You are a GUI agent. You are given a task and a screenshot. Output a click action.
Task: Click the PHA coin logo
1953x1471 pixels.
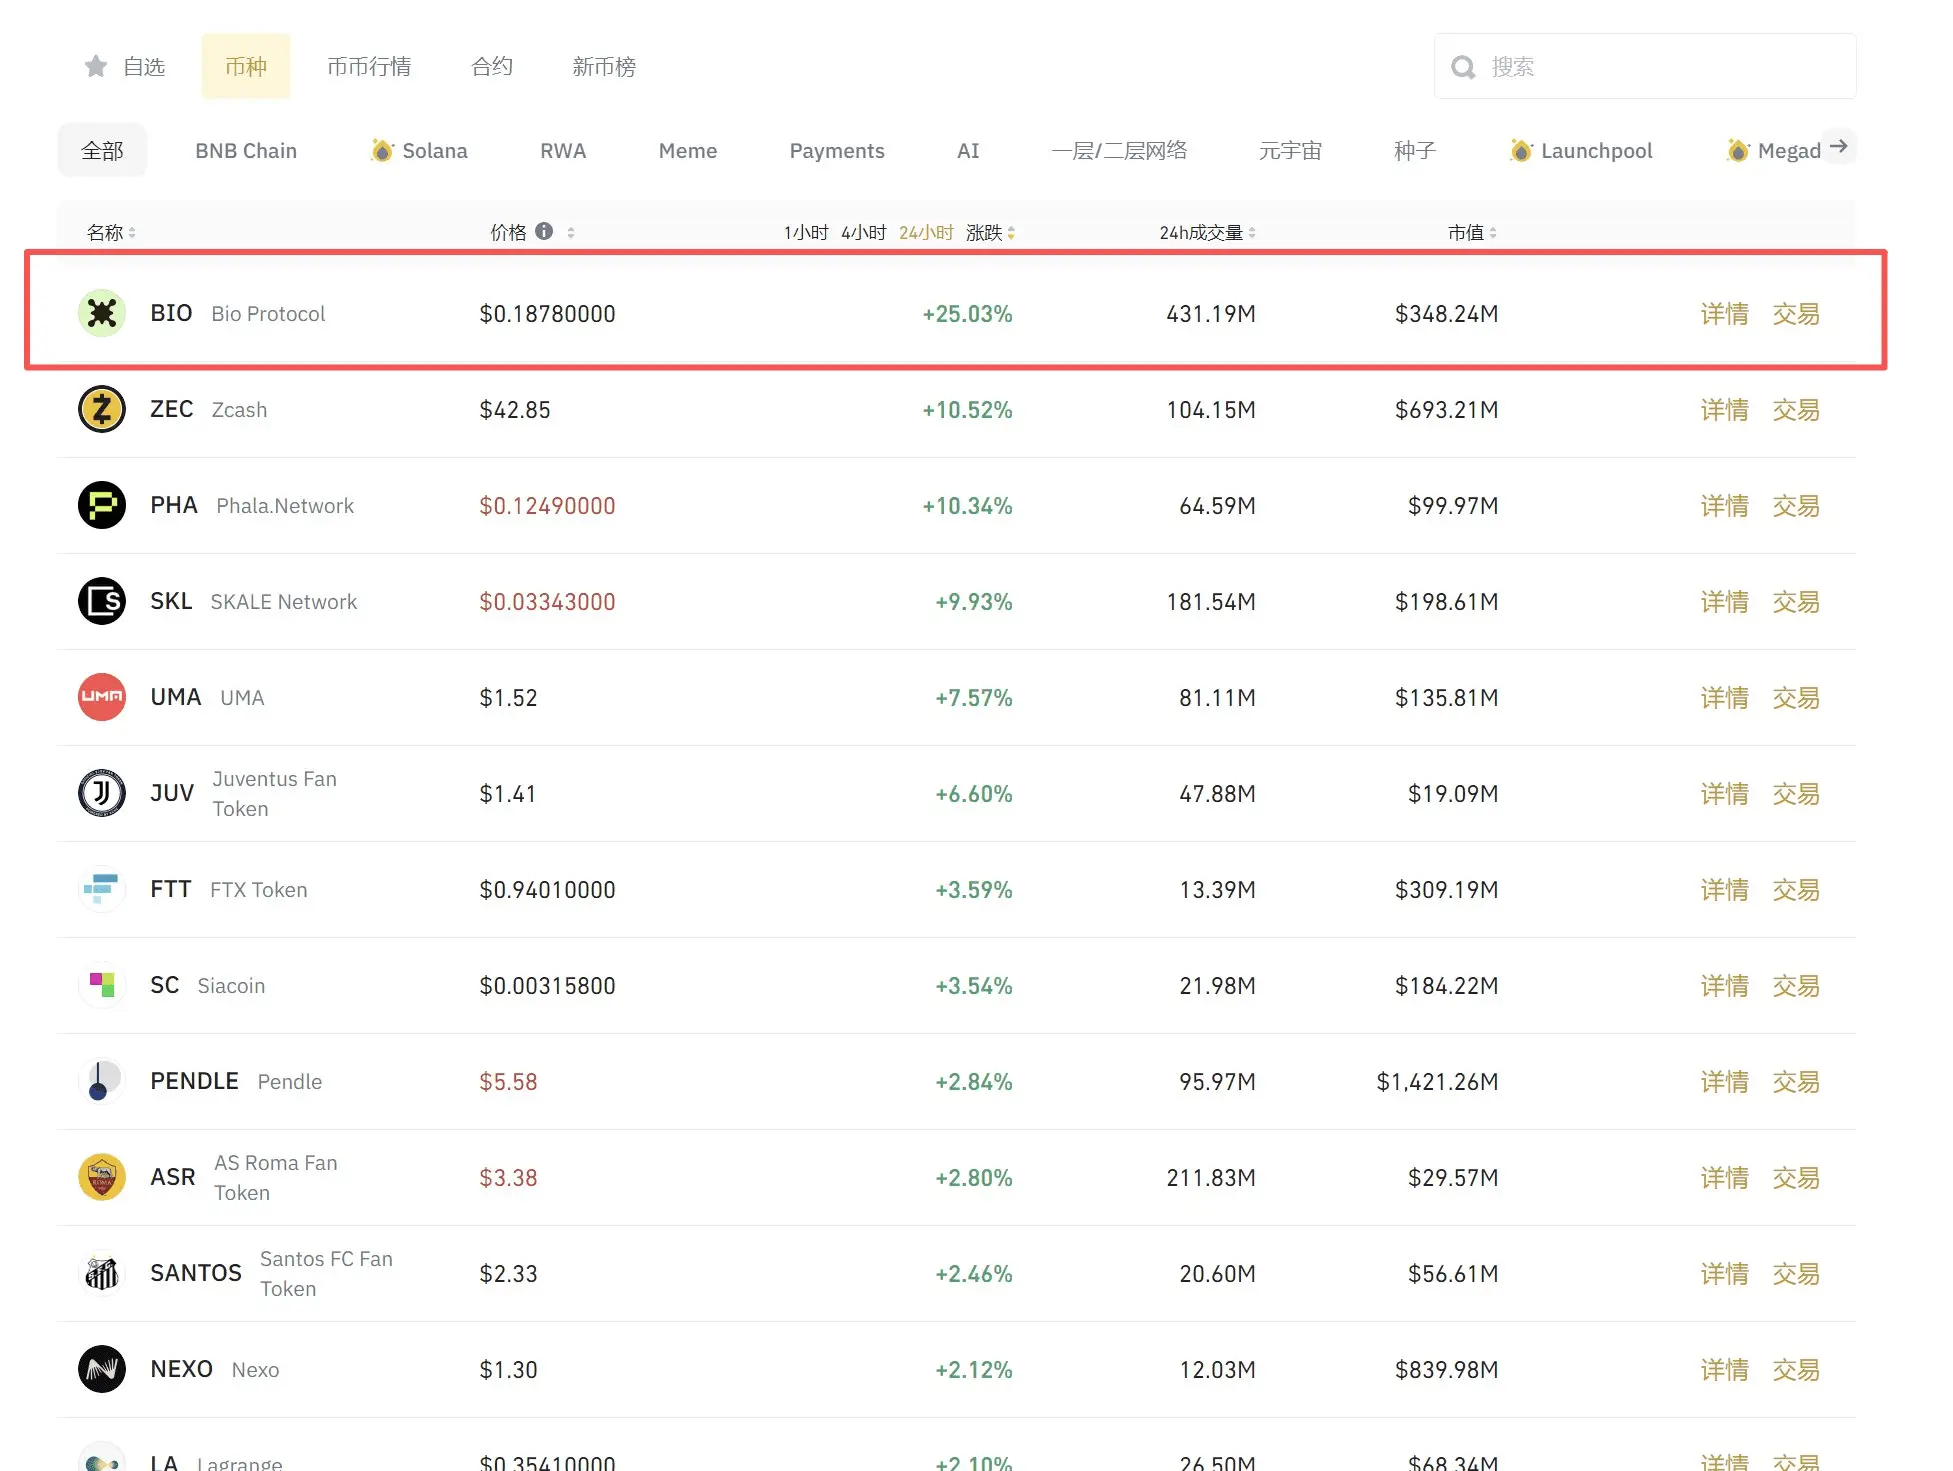(x=102, y=505)
